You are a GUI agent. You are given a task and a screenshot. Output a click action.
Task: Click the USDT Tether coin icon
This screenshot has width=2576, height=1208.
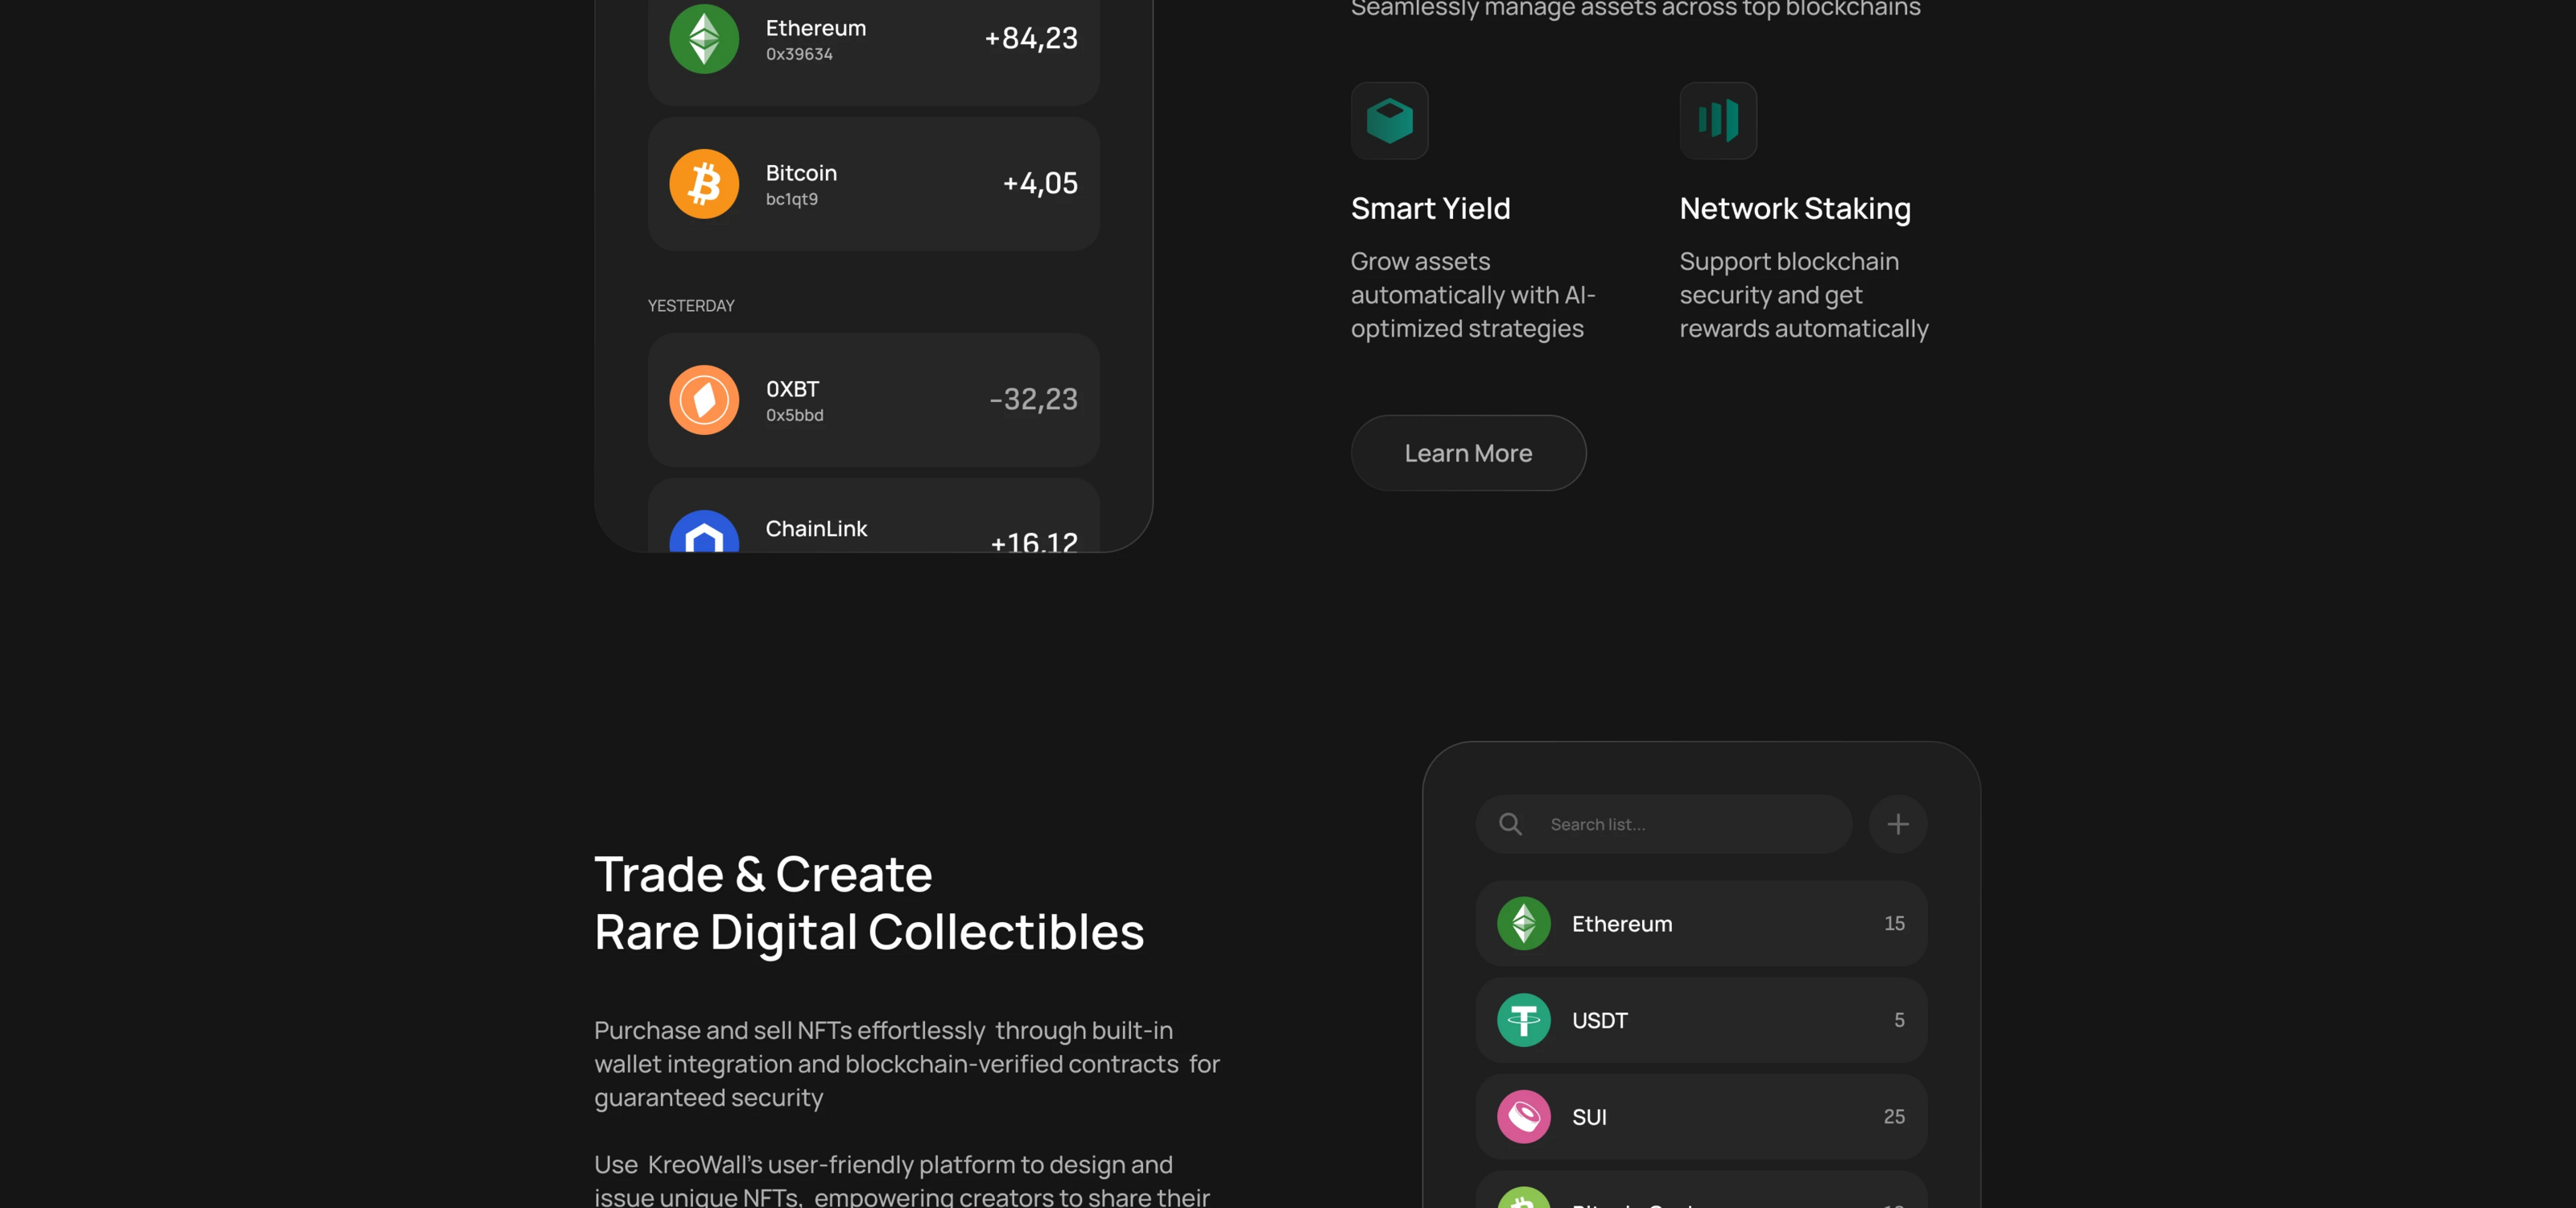(1523, 1020)
